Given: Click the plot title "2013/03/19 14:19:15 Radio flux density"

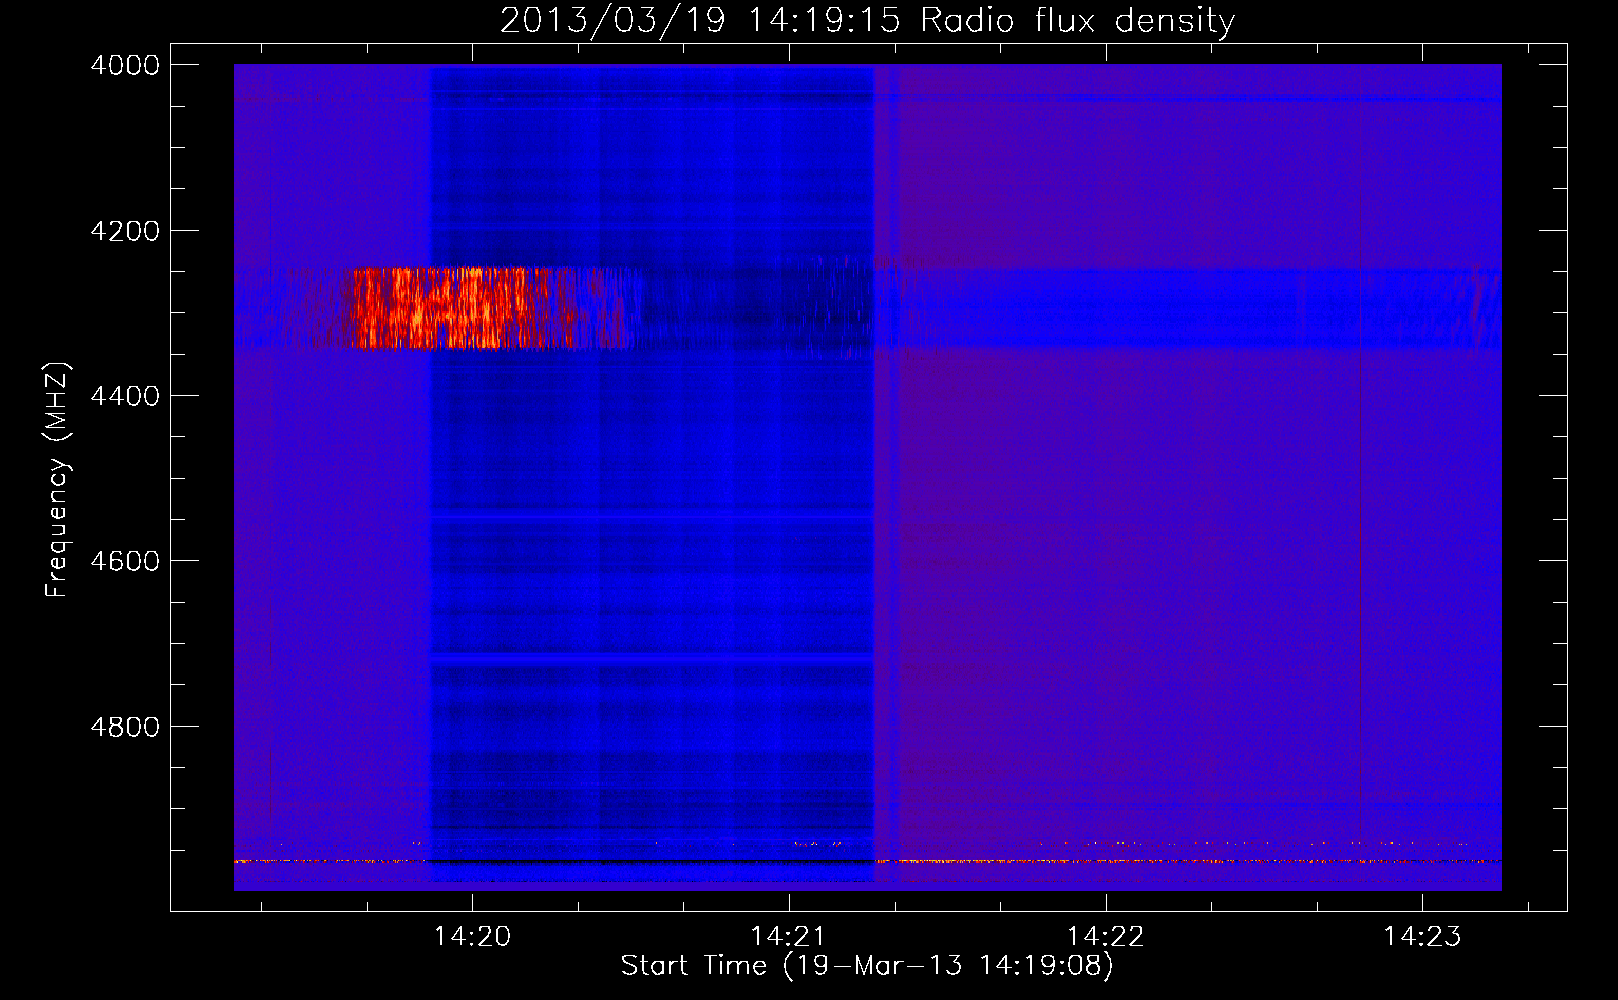Looking at the screenshot, I should (867, 20).
